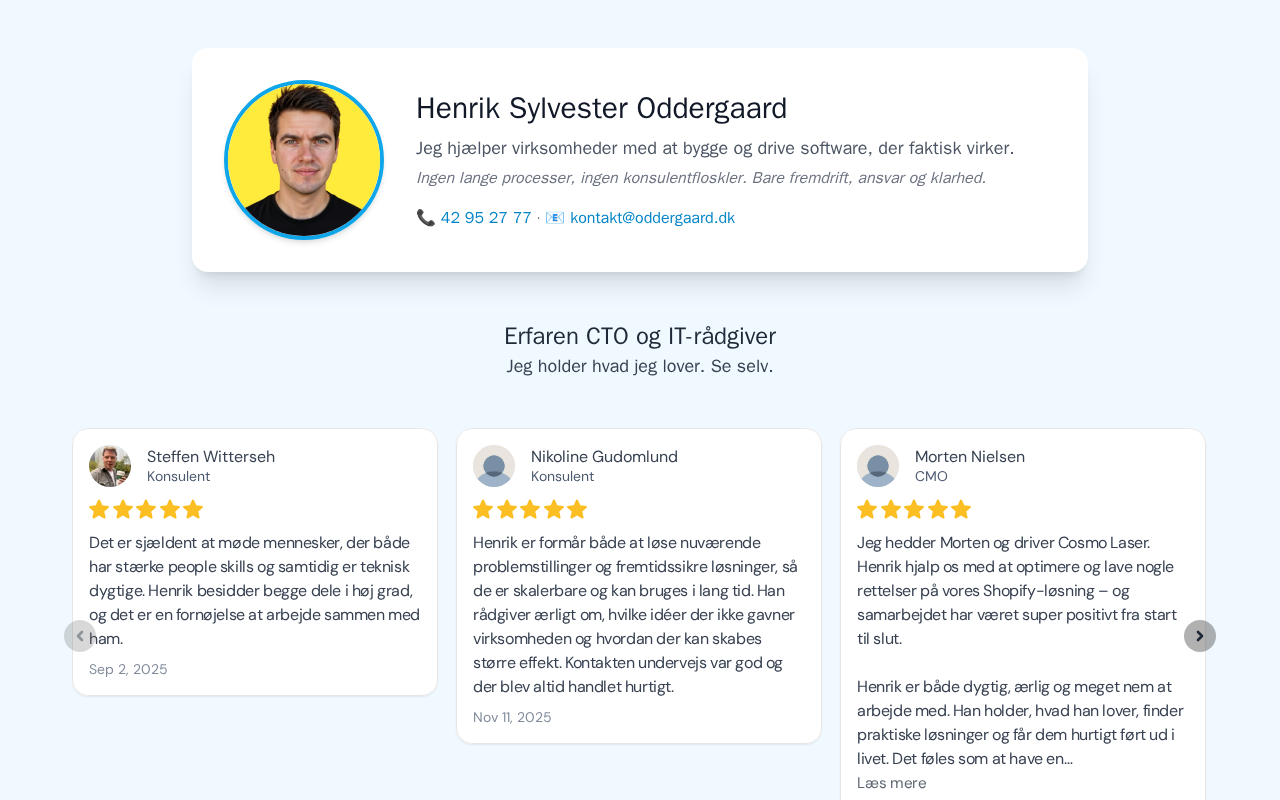Click the star rating in Morten's review
This screenshot has width=1280, height=800.
pyautogui.click(x=914, y=510)
